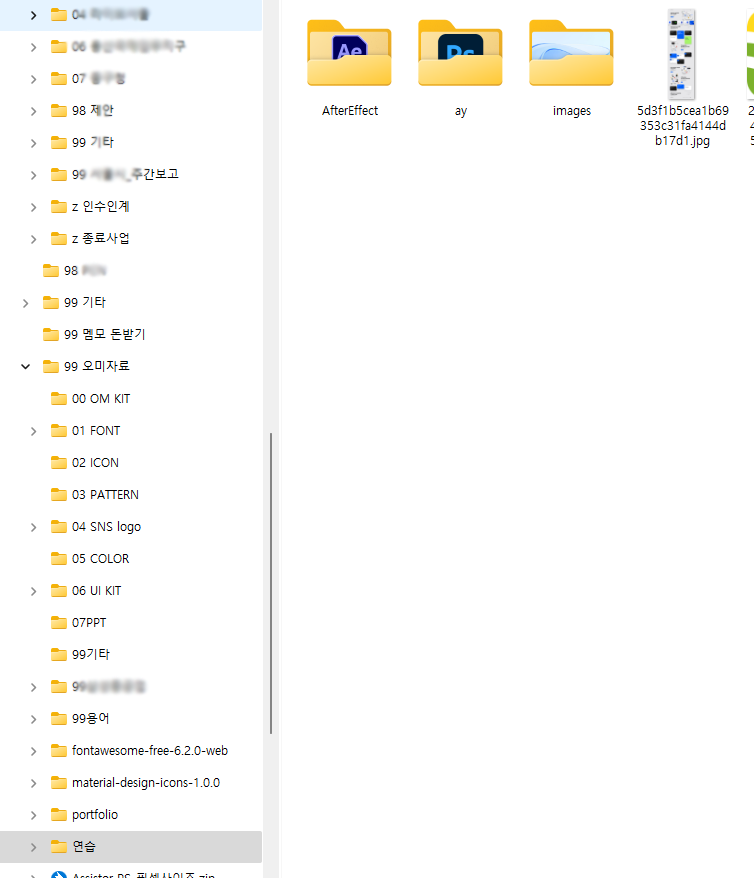The height and width of the screenshot is (878, 754).
Task: Select 00 OM KIT tree item
Action: [x=131, y=398]
